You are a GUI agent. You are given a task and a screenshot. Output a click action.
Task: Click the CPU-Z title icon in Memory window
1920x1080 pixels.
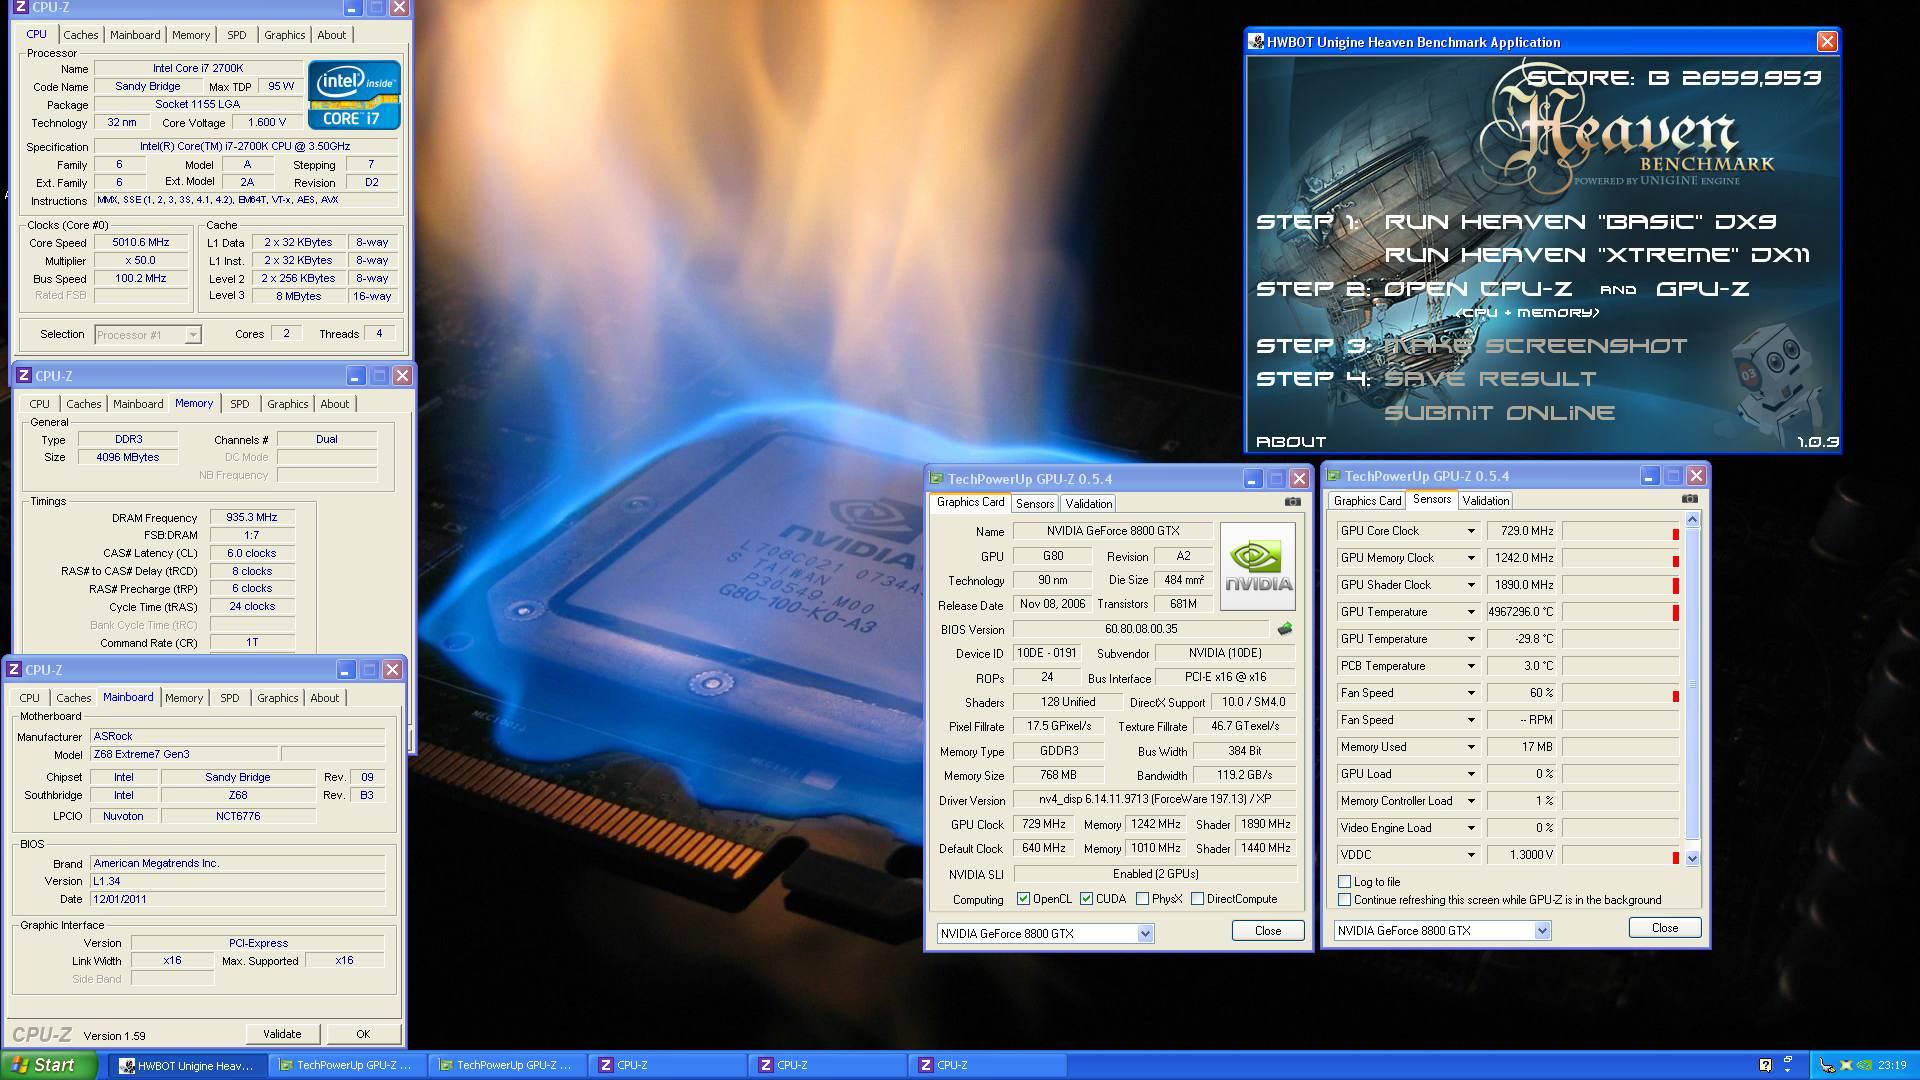click(24, 376)
